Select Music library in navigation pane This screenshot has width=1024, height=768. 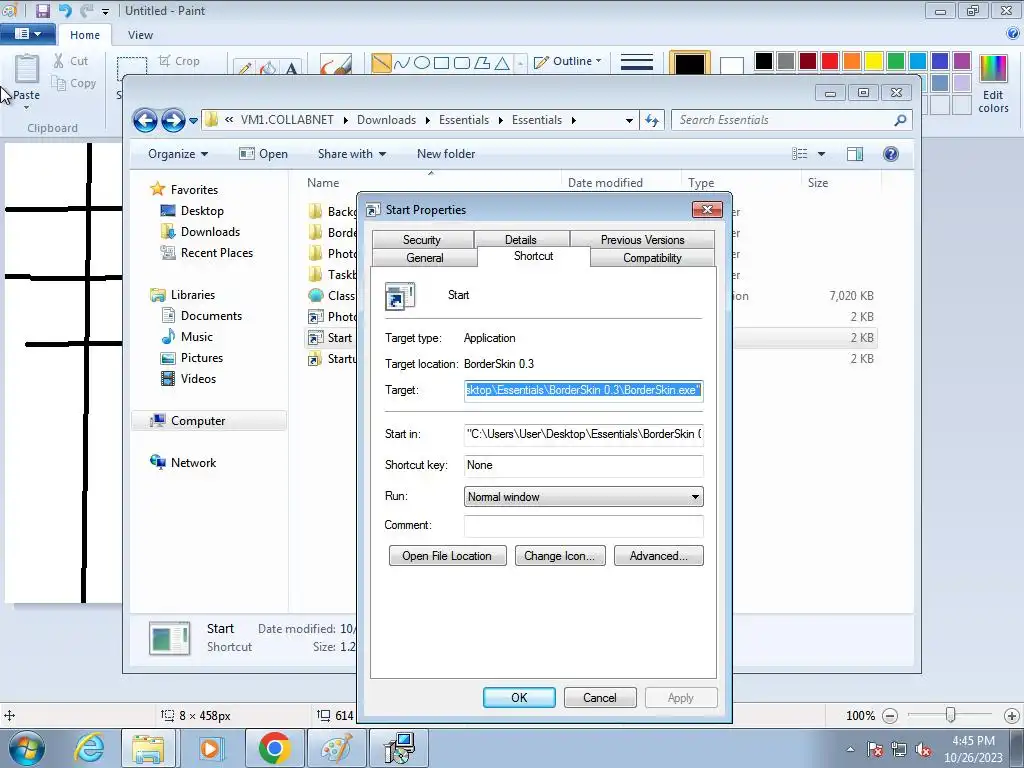point(197,337)
